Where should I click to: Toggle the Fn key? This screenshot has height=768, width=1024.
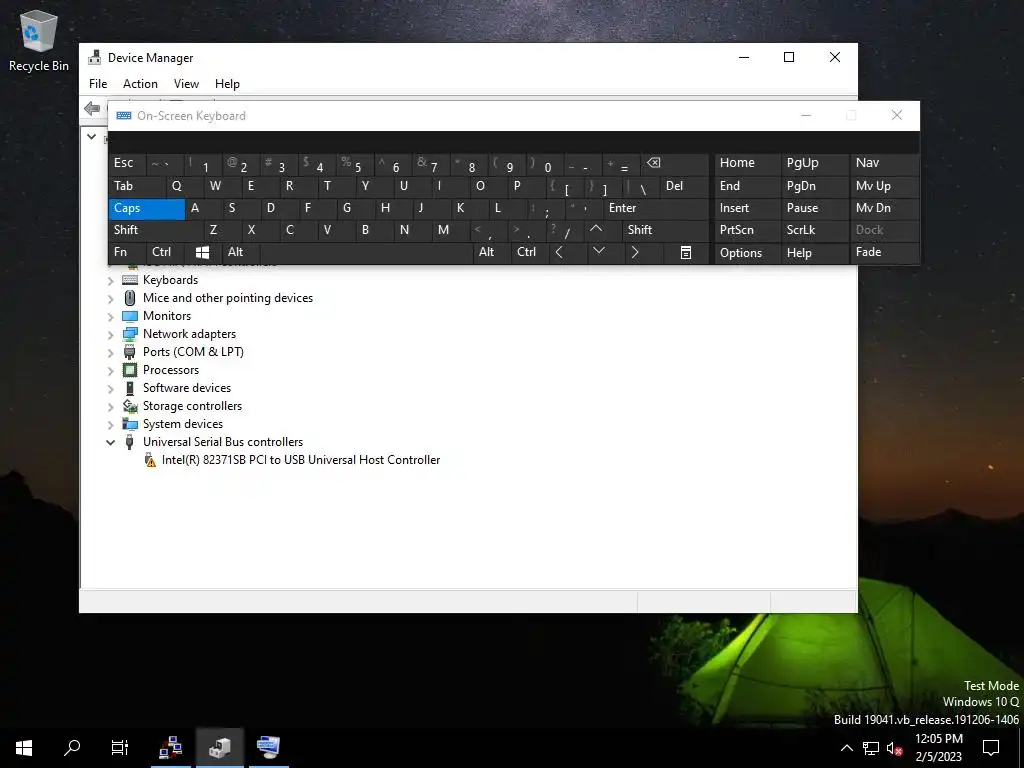coord(127,252)
